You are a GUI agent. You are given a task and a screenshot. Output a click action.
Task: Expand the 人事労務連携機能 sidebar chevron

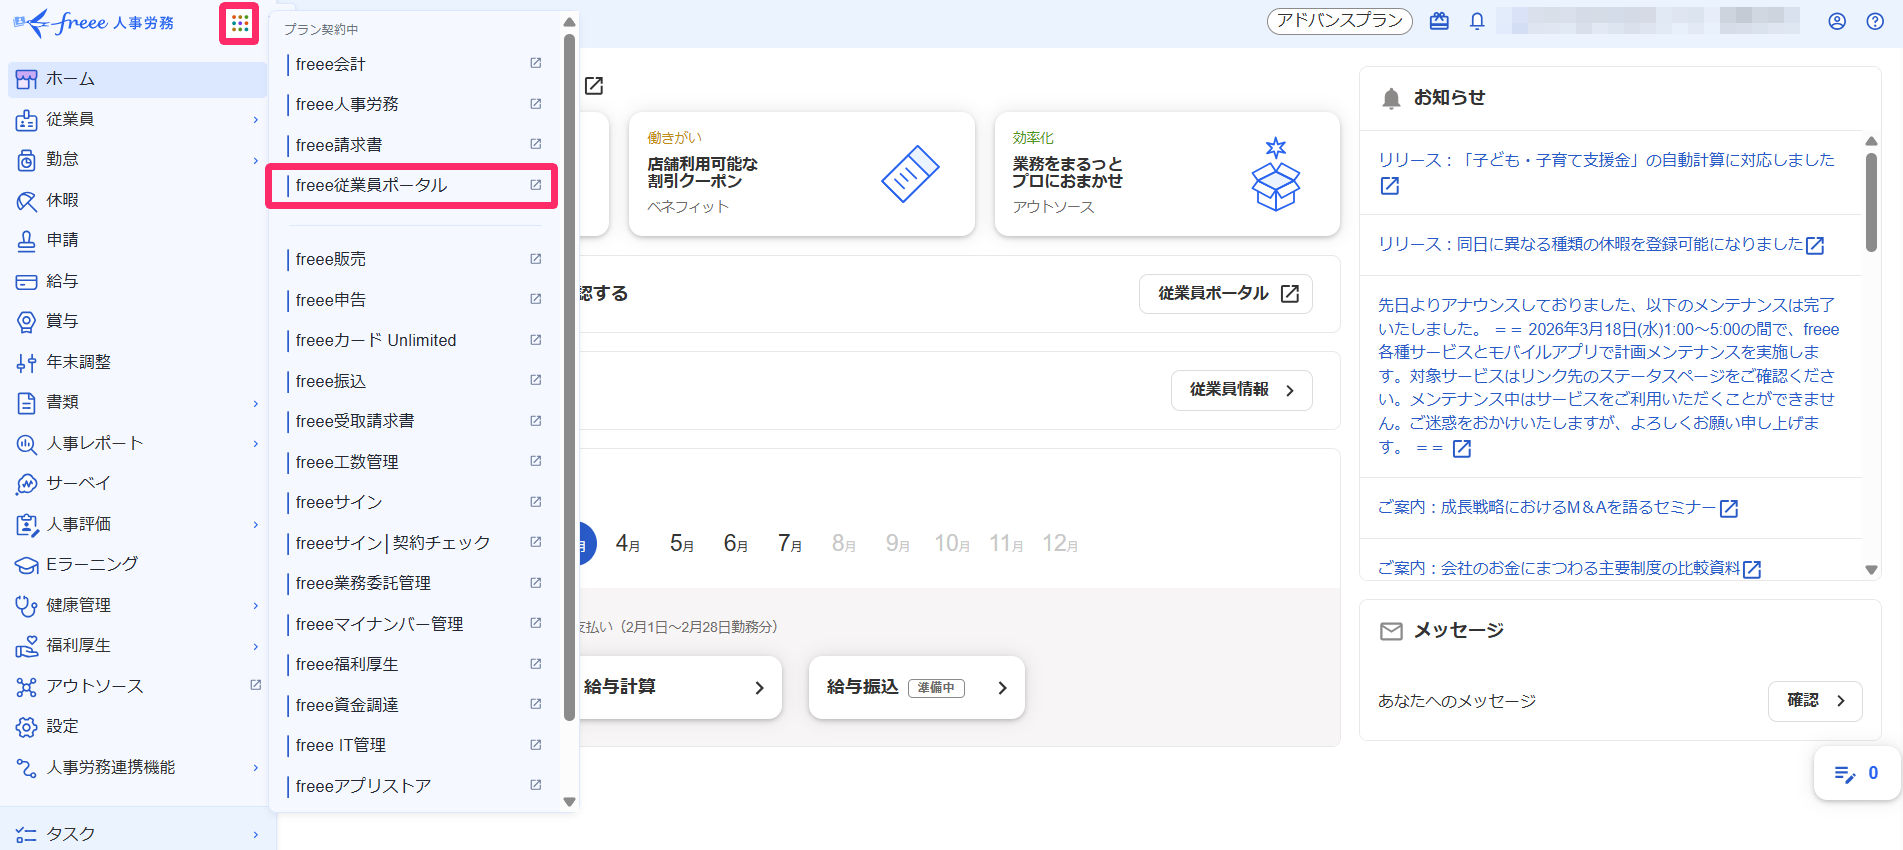click(256, 767)
